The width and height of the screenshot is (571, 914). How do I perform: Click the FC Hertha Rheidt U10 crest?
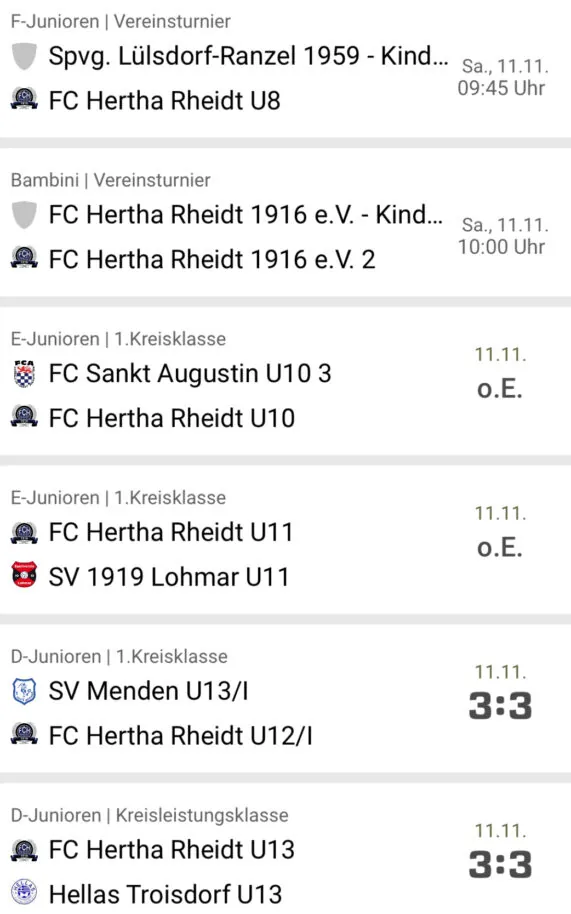click(x=24, y=417)
